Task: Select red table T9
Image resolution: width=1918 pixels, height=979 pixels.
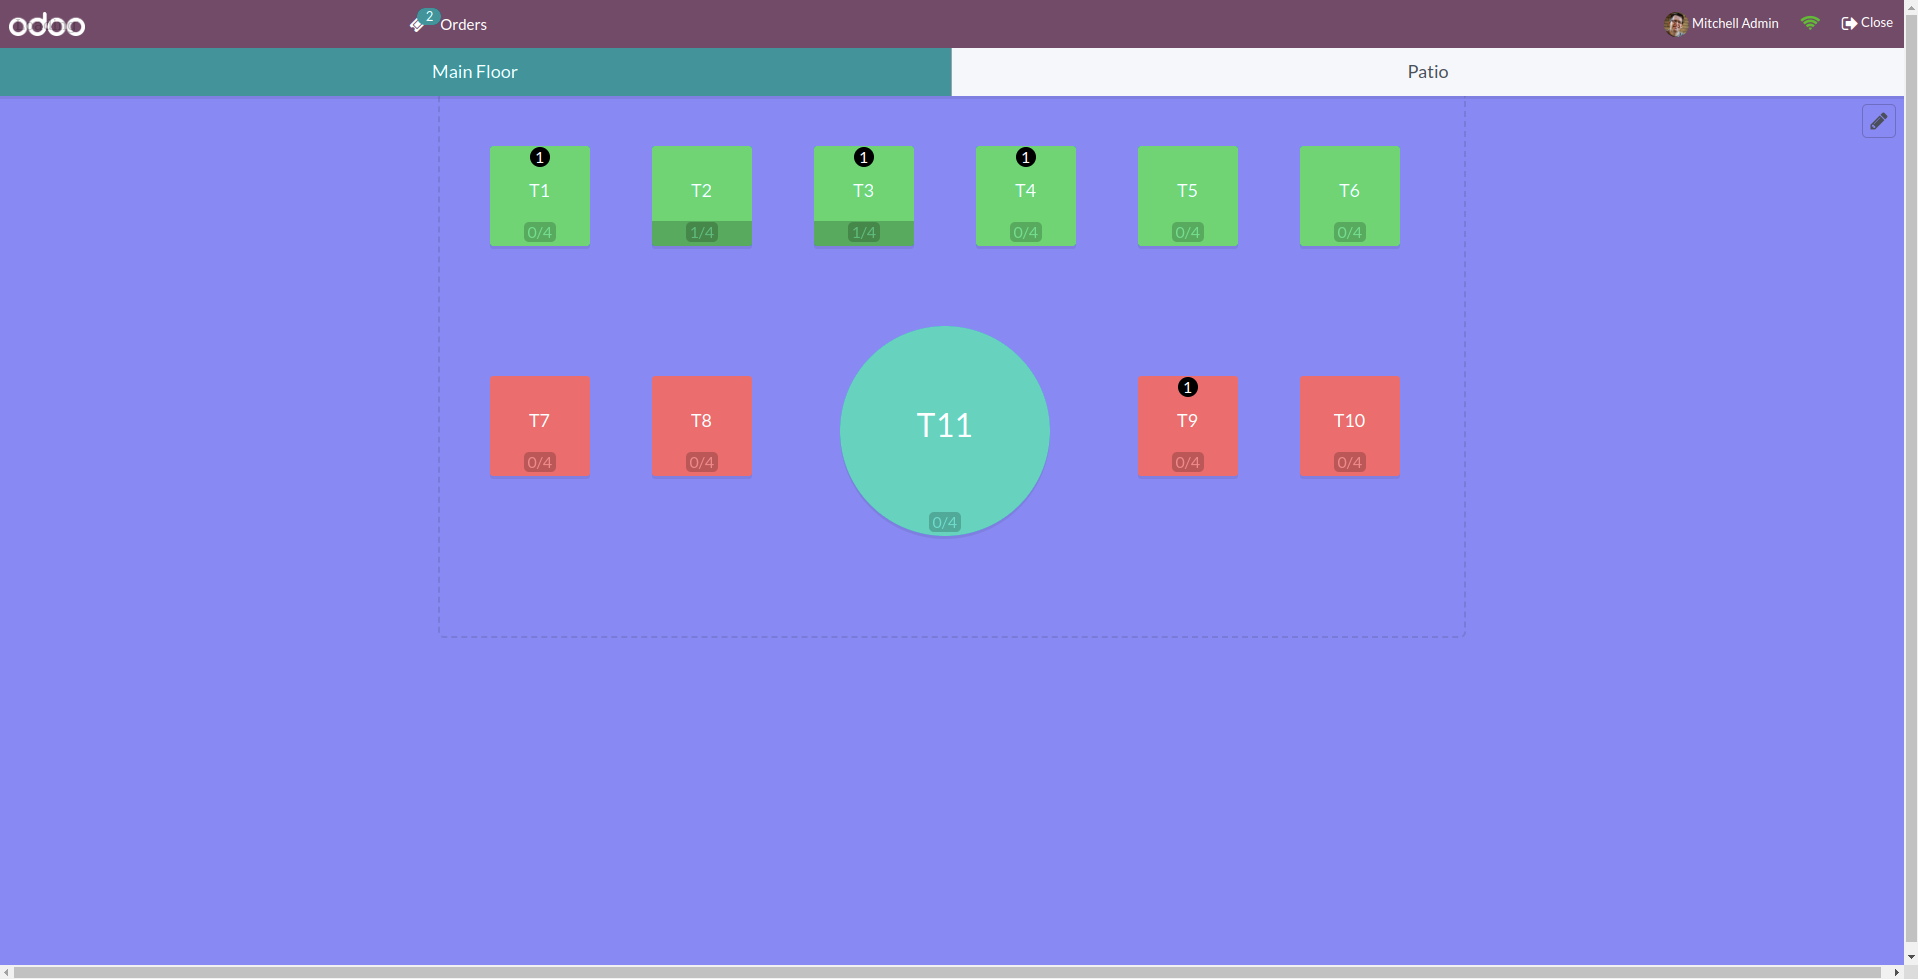Action: [x=1188, y=426]
